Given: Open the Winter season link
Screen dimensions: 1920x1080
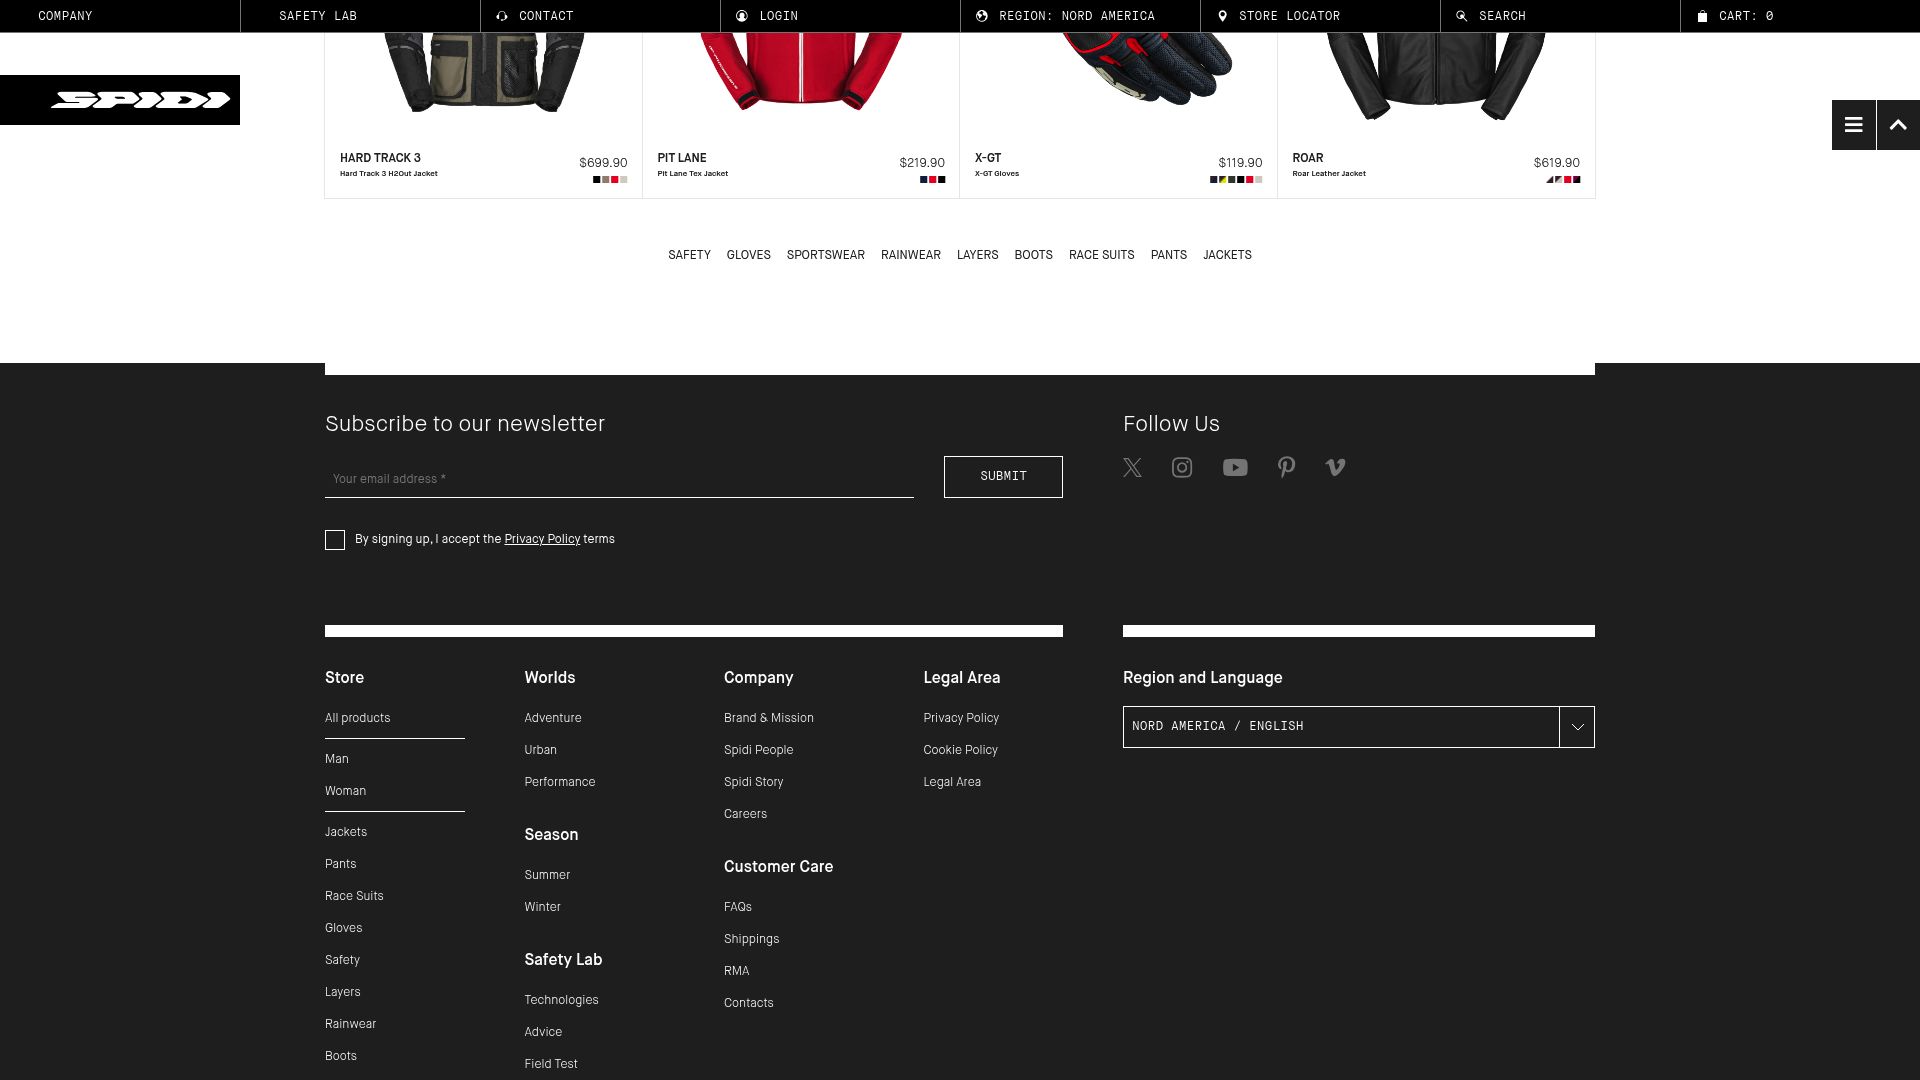Looking at the screenshot, I should (542, 907).
